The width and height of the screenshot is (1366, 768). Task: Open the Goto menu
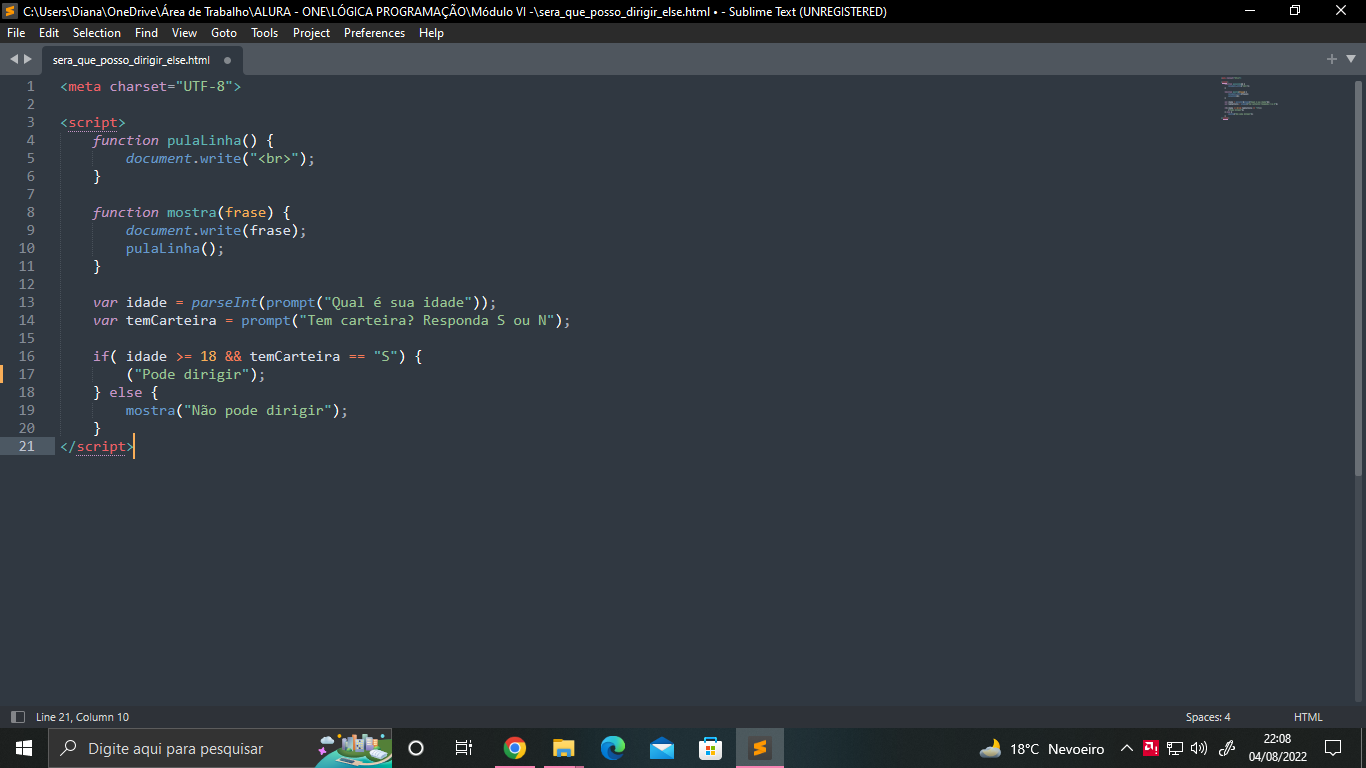tap(224, 33)
